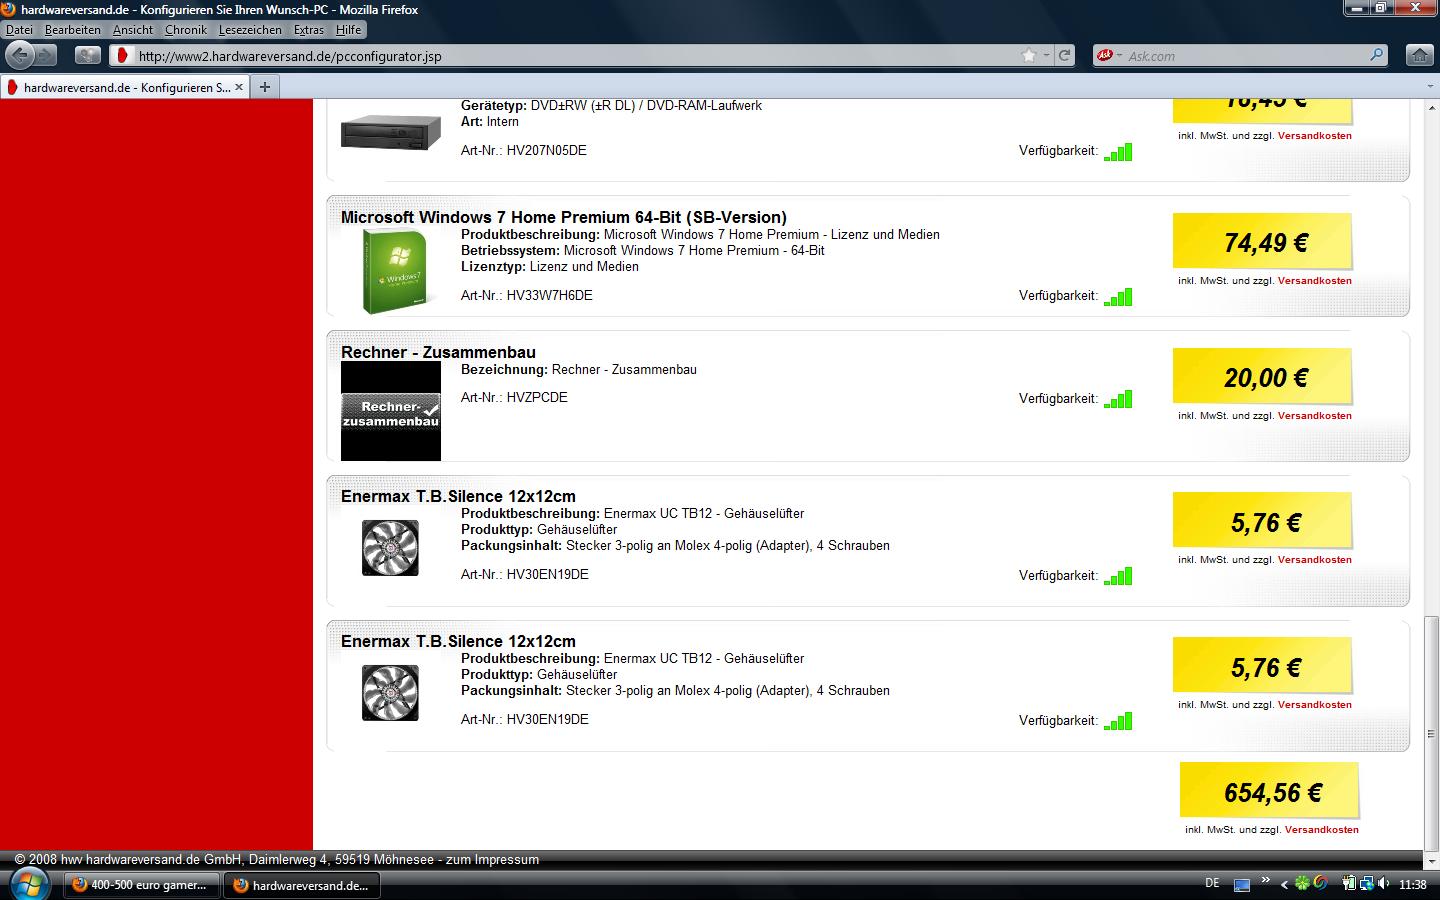Open the Lesezeichen menu

pyautogui.click(x=250, y=30)
